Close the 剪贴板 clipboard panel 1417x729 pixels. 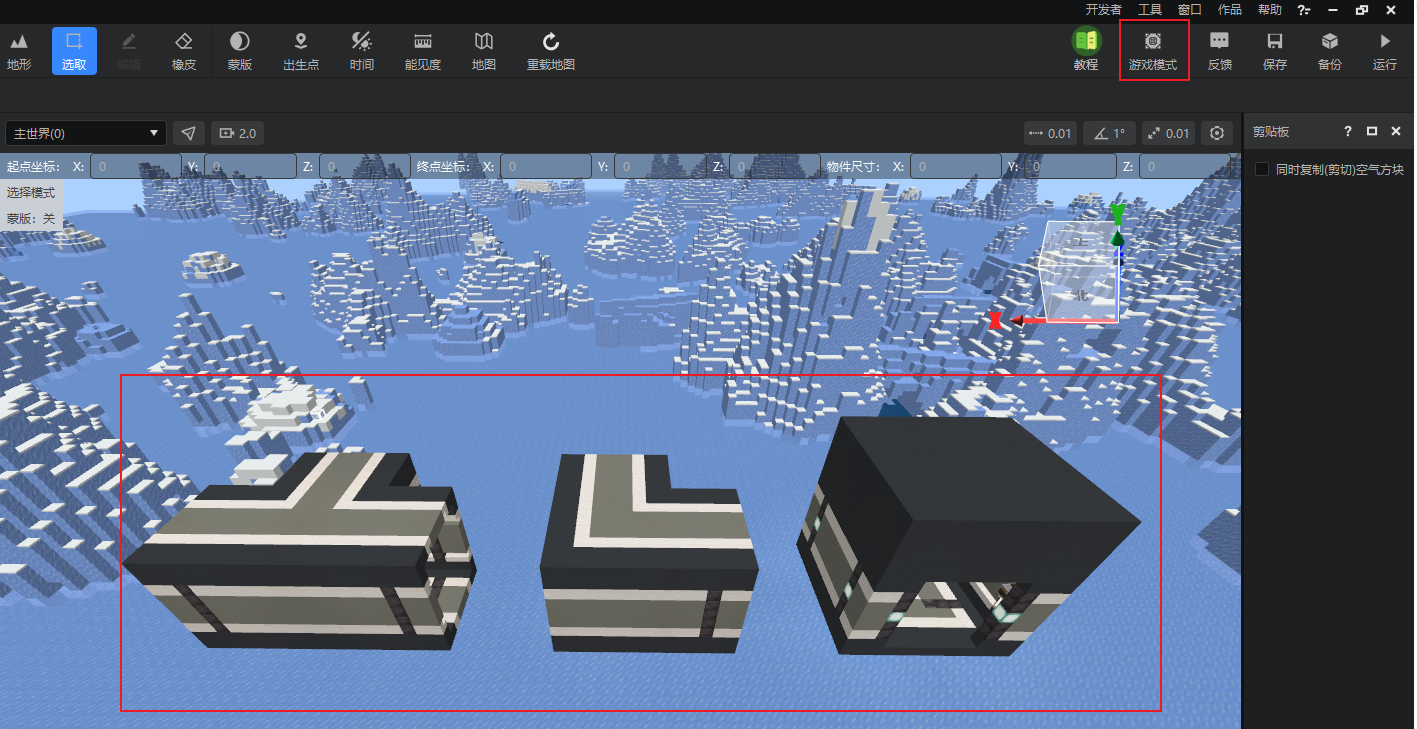click(x=1396, y=131)
